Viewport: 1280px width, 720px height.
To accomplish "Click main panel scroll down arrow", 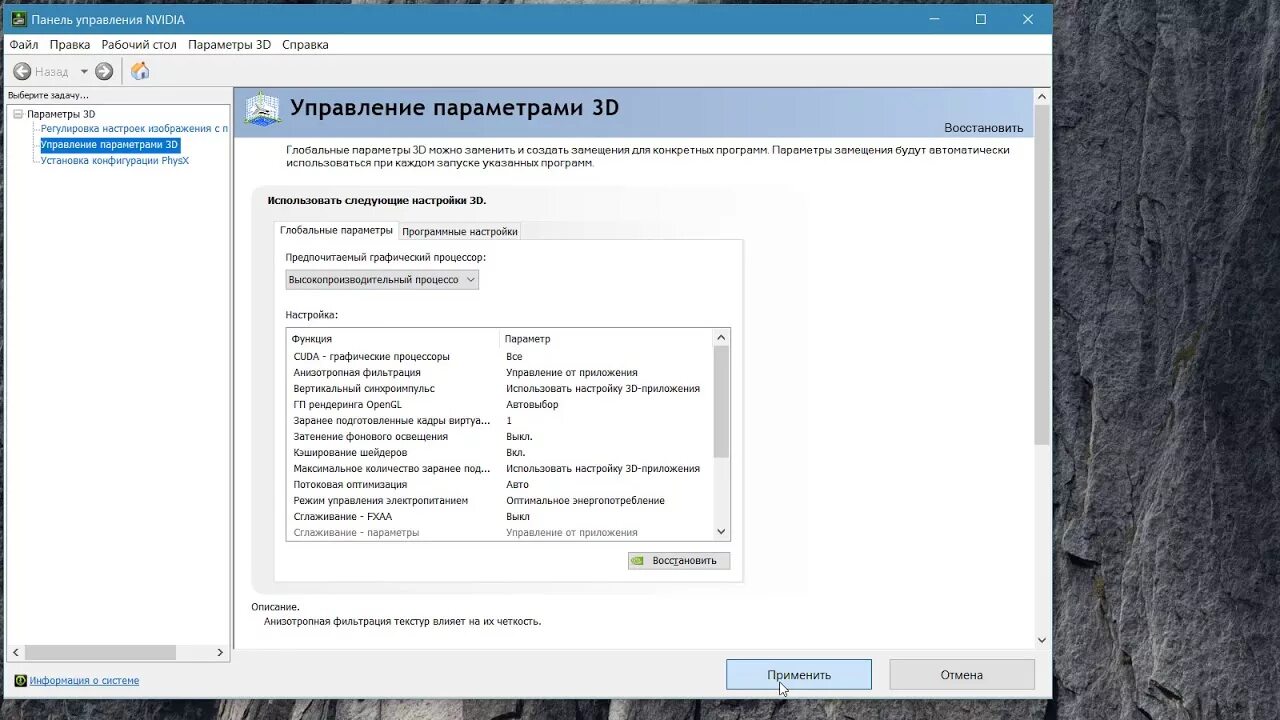I will tap(1042, 640).
